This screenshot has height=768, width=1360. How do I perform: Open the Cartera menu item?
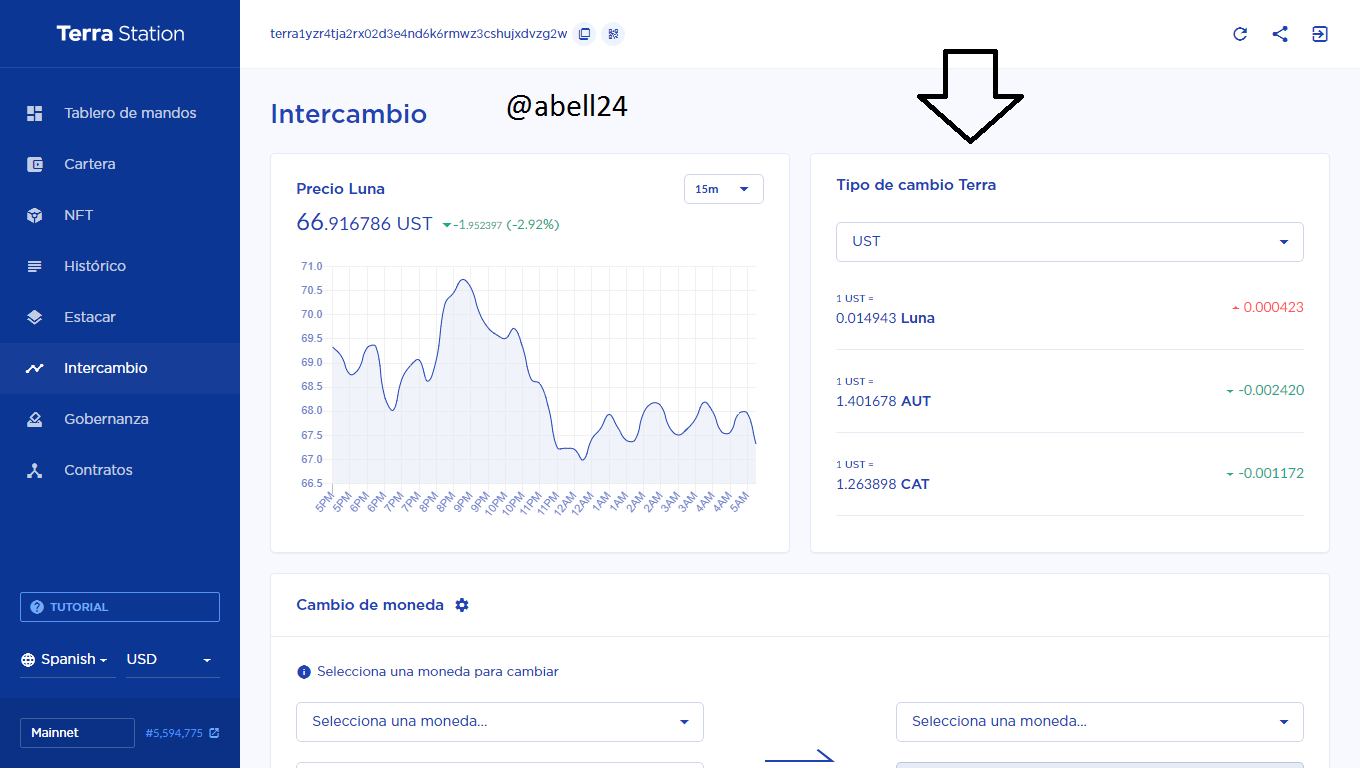120,164
